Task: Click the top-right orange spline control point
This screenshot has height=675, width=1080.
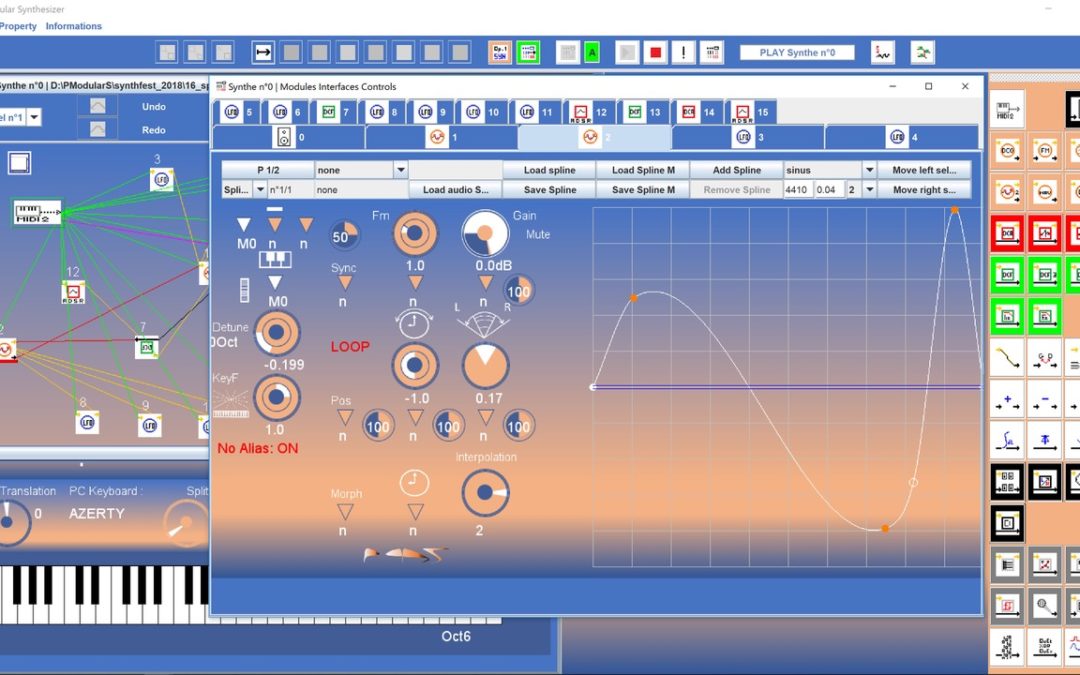Action: 955,209
